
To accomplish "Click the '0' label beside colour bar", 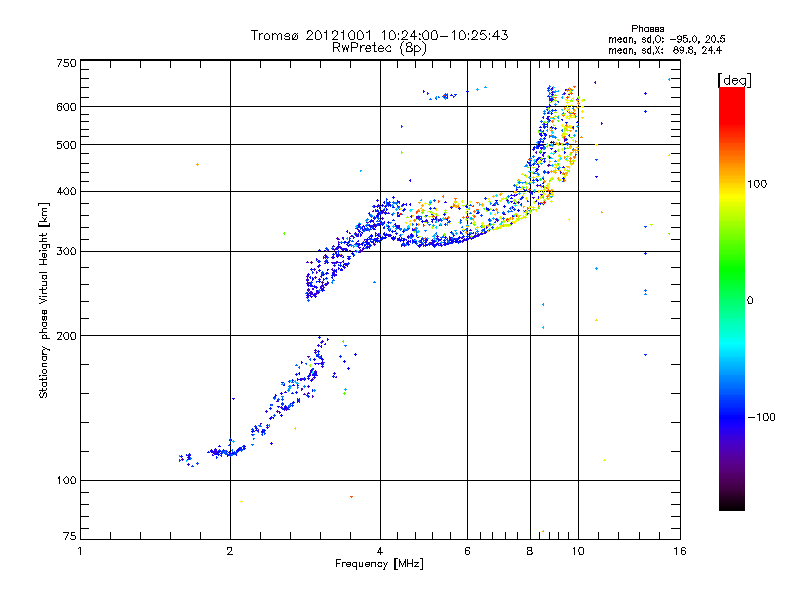I will coord(750,300).
